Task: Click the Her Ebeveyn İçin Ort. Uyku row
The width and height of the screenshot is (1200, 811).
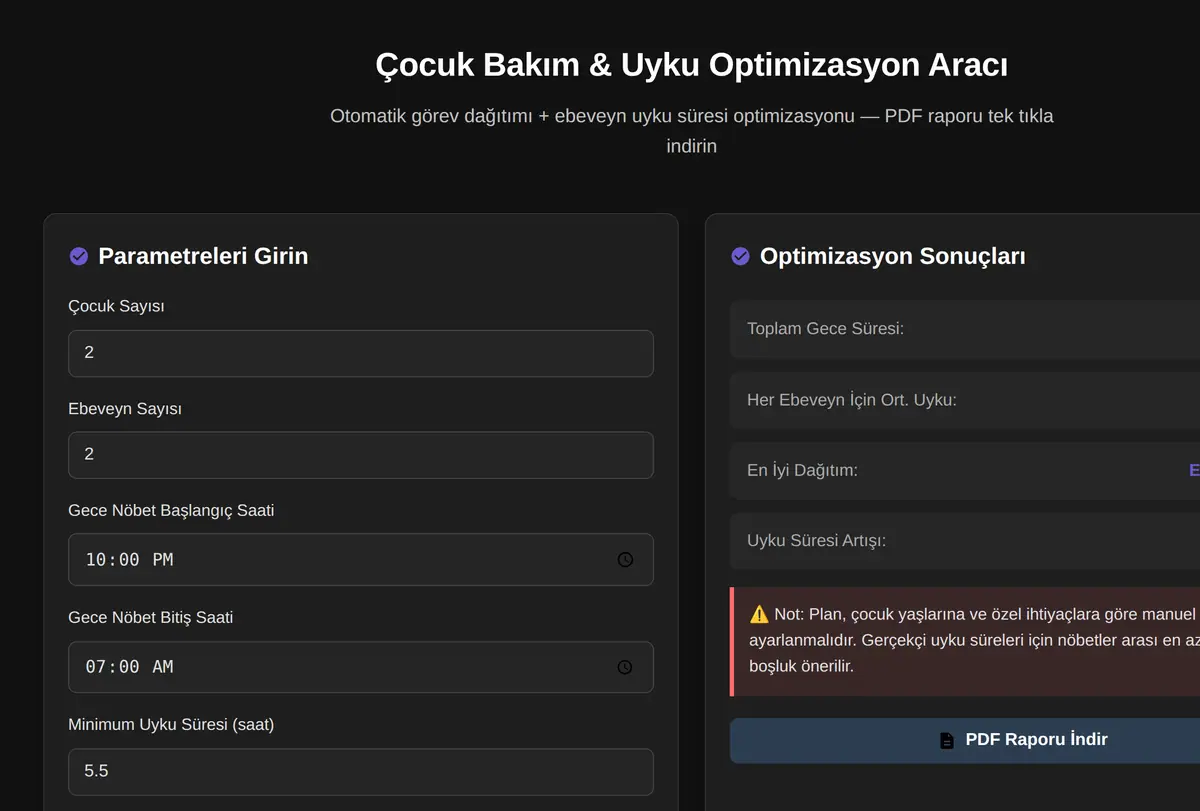Action: point(965,400)
